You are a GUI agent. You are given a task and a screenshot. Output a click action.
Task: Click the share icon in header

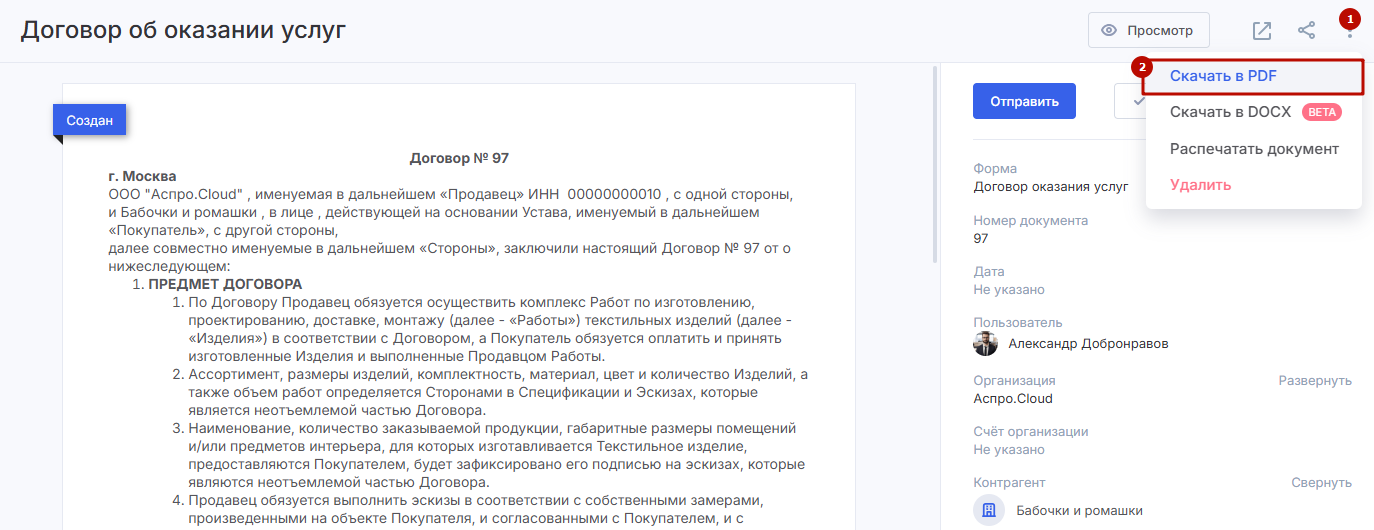click(x=1306, y=31)
